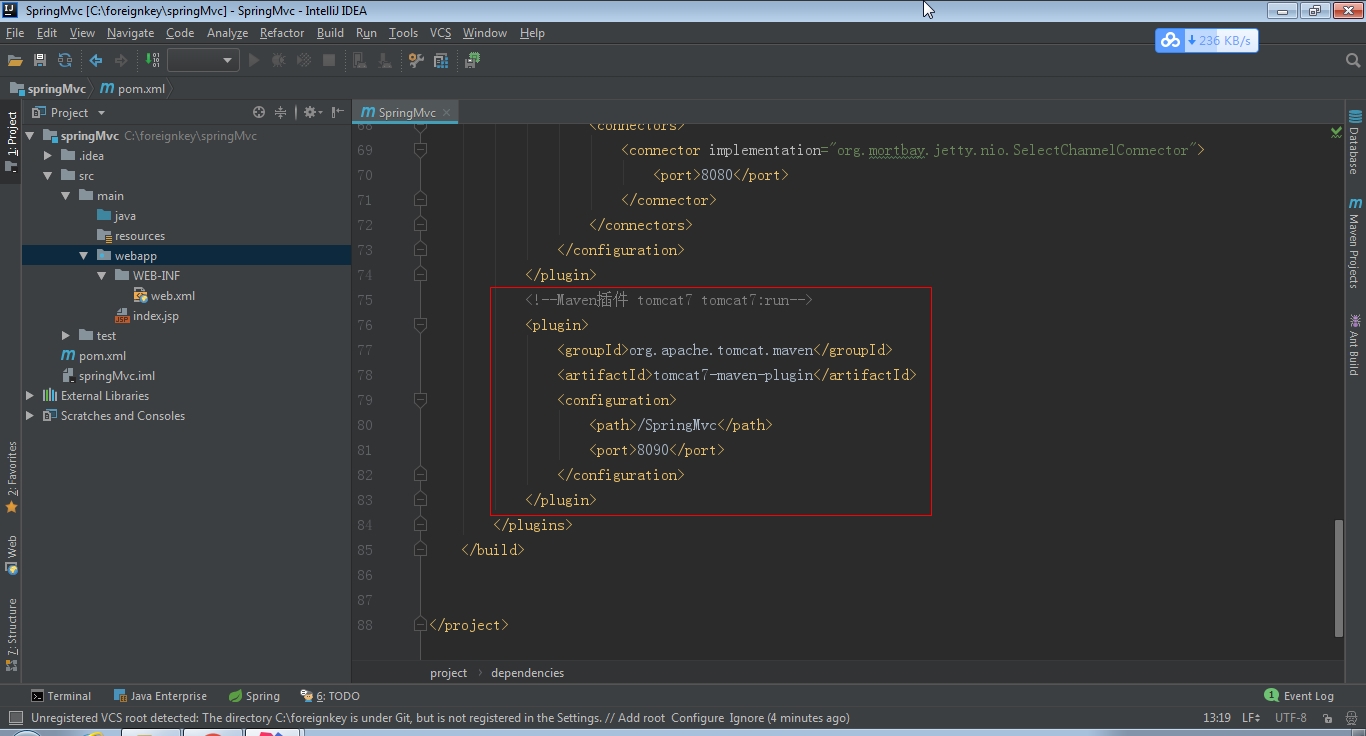Image resolution: width=1366 pixels, height=736 pixels.
Task: Toggle the Ant Build tool window
Action: (x=1355, y=344)
